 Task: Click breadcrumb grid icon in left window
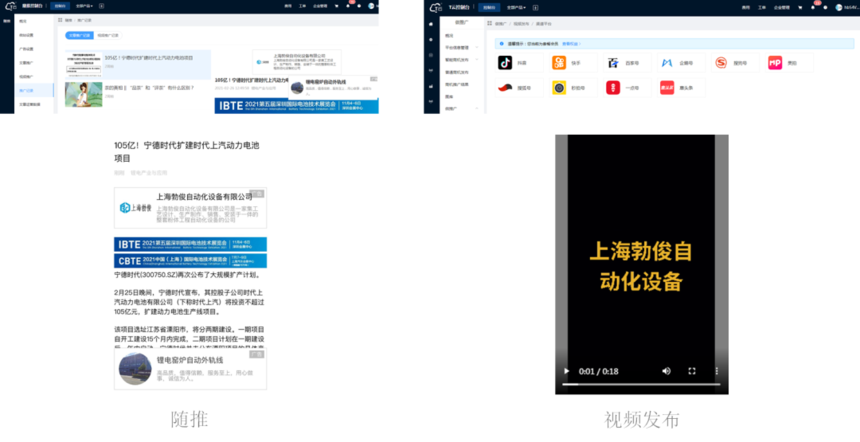pyautogui.click(x=60, y=20)
